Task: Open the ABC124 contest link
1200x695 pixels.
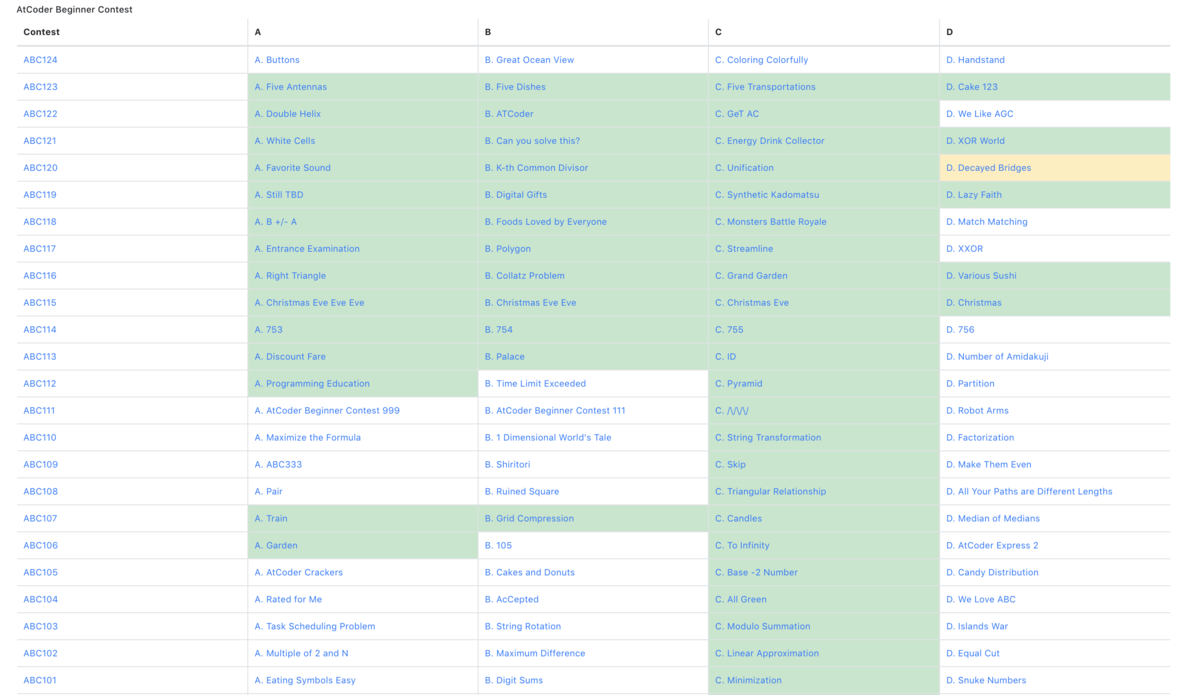Action: coord(40,60)
